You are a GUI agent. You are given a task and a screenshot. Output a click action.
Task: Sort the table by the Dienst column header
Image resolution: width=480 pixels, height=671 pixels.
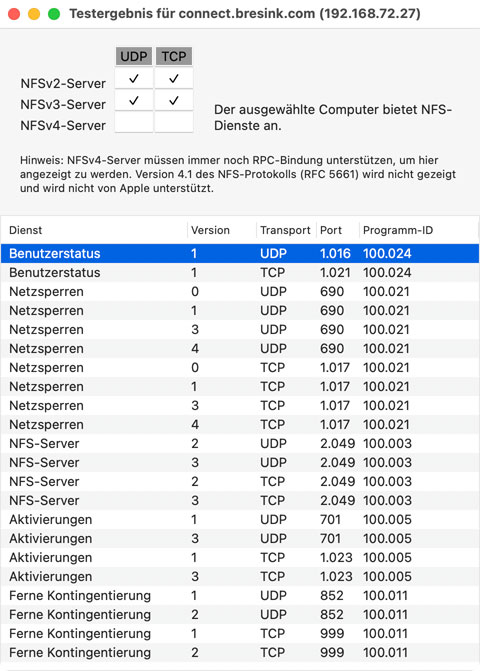[x=94, y=230]
